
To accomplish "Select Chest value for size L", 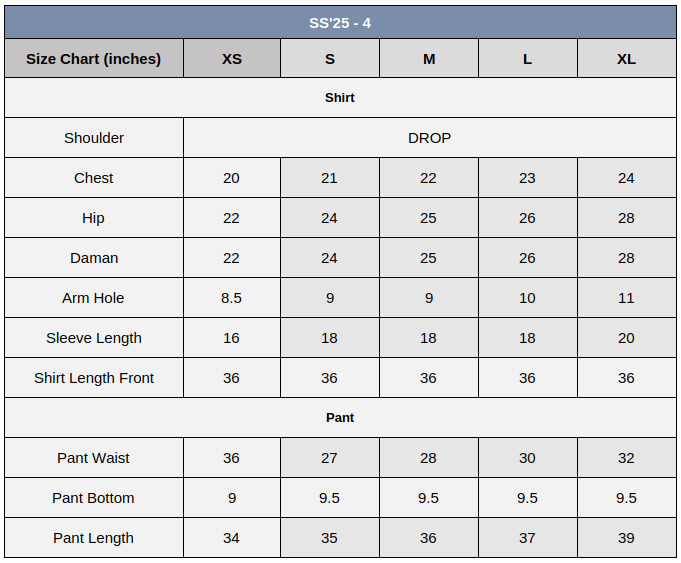I will point(527,178).
